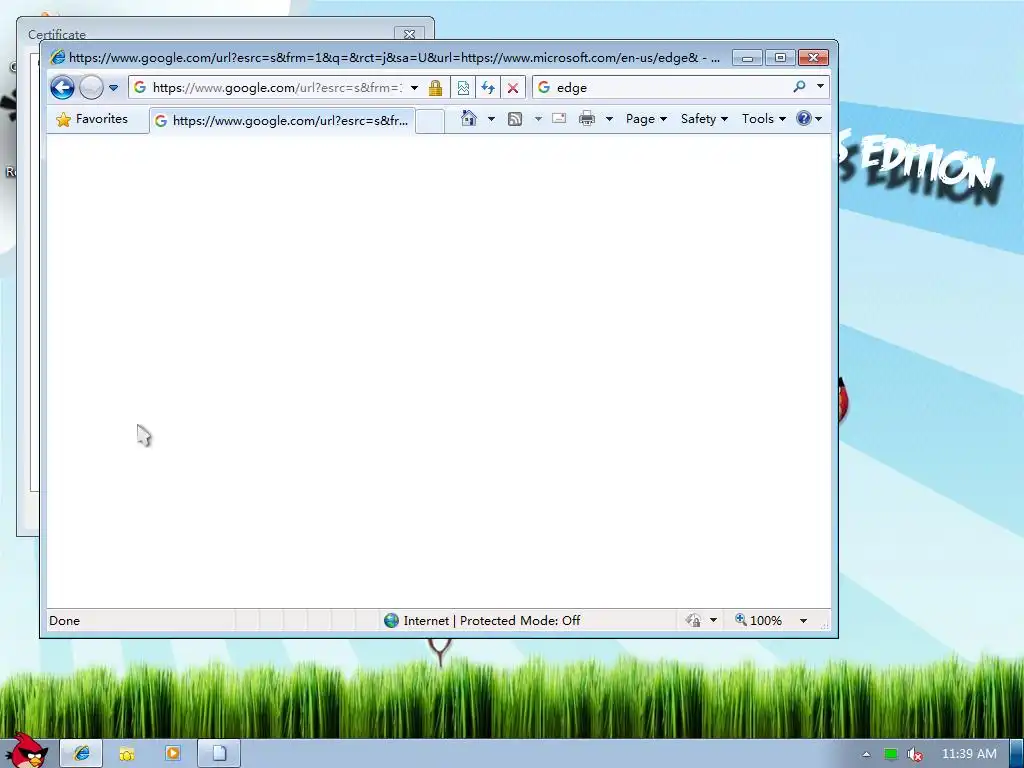The height and width of the screenshot is (768, 1024).
Task: Click the privacy/security status bar icon
Action: [694, 620]
